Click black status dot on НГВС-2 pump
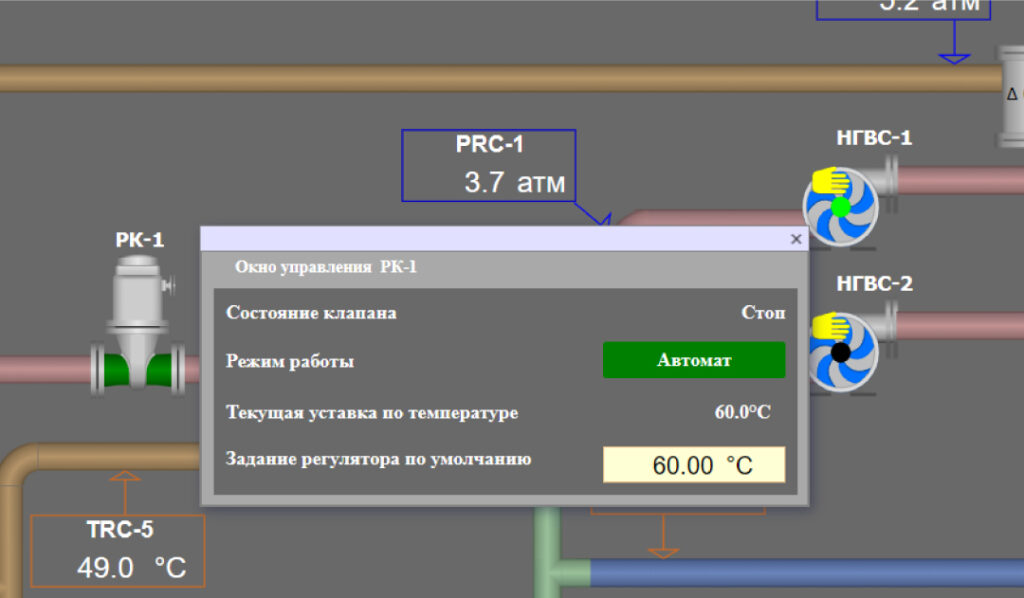1024x598 pixels. click(x=840, y=352)
